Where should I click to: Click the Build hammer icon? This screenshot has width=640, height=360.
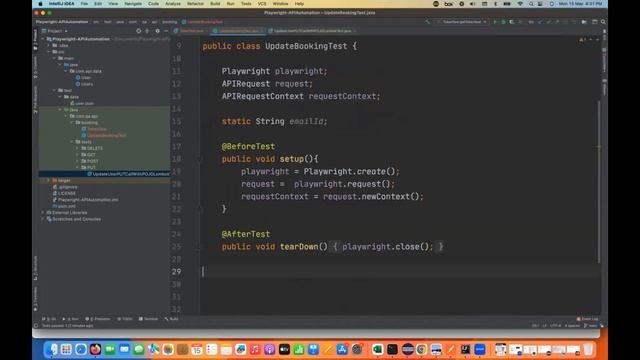(427, 22)
